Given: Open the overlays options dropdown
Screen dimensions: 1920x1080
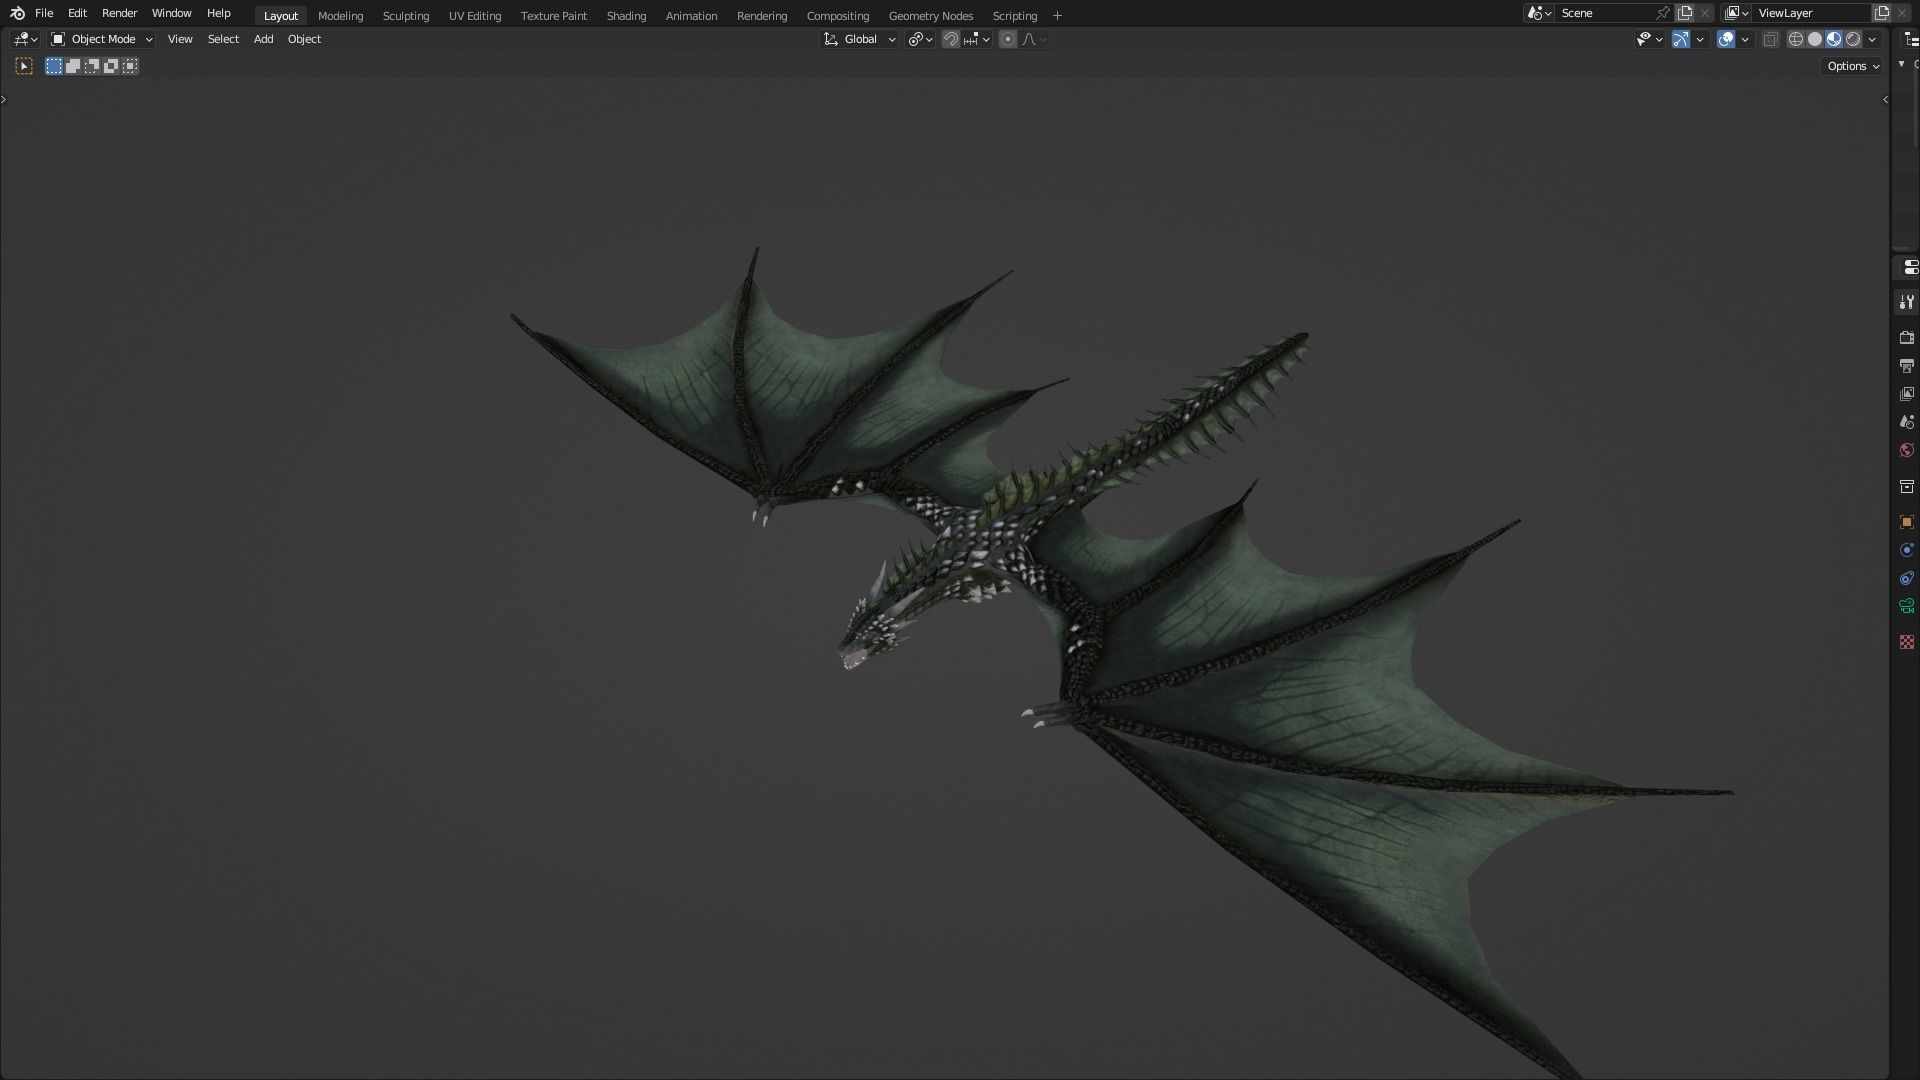Looking at the screenshot, I should click(1745, 39).
